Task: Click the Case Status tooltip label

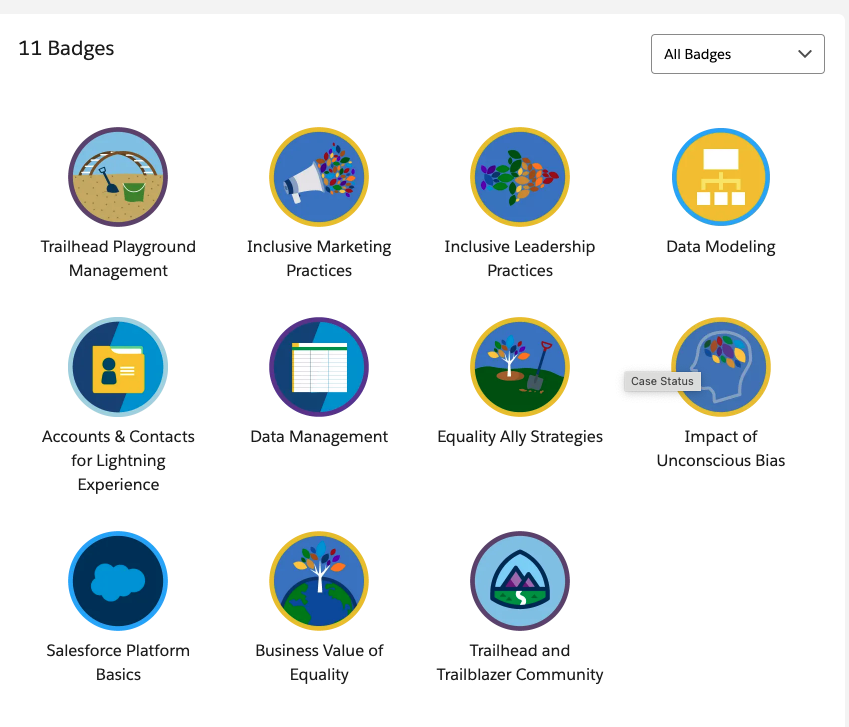Action: [x=662, y=381]
